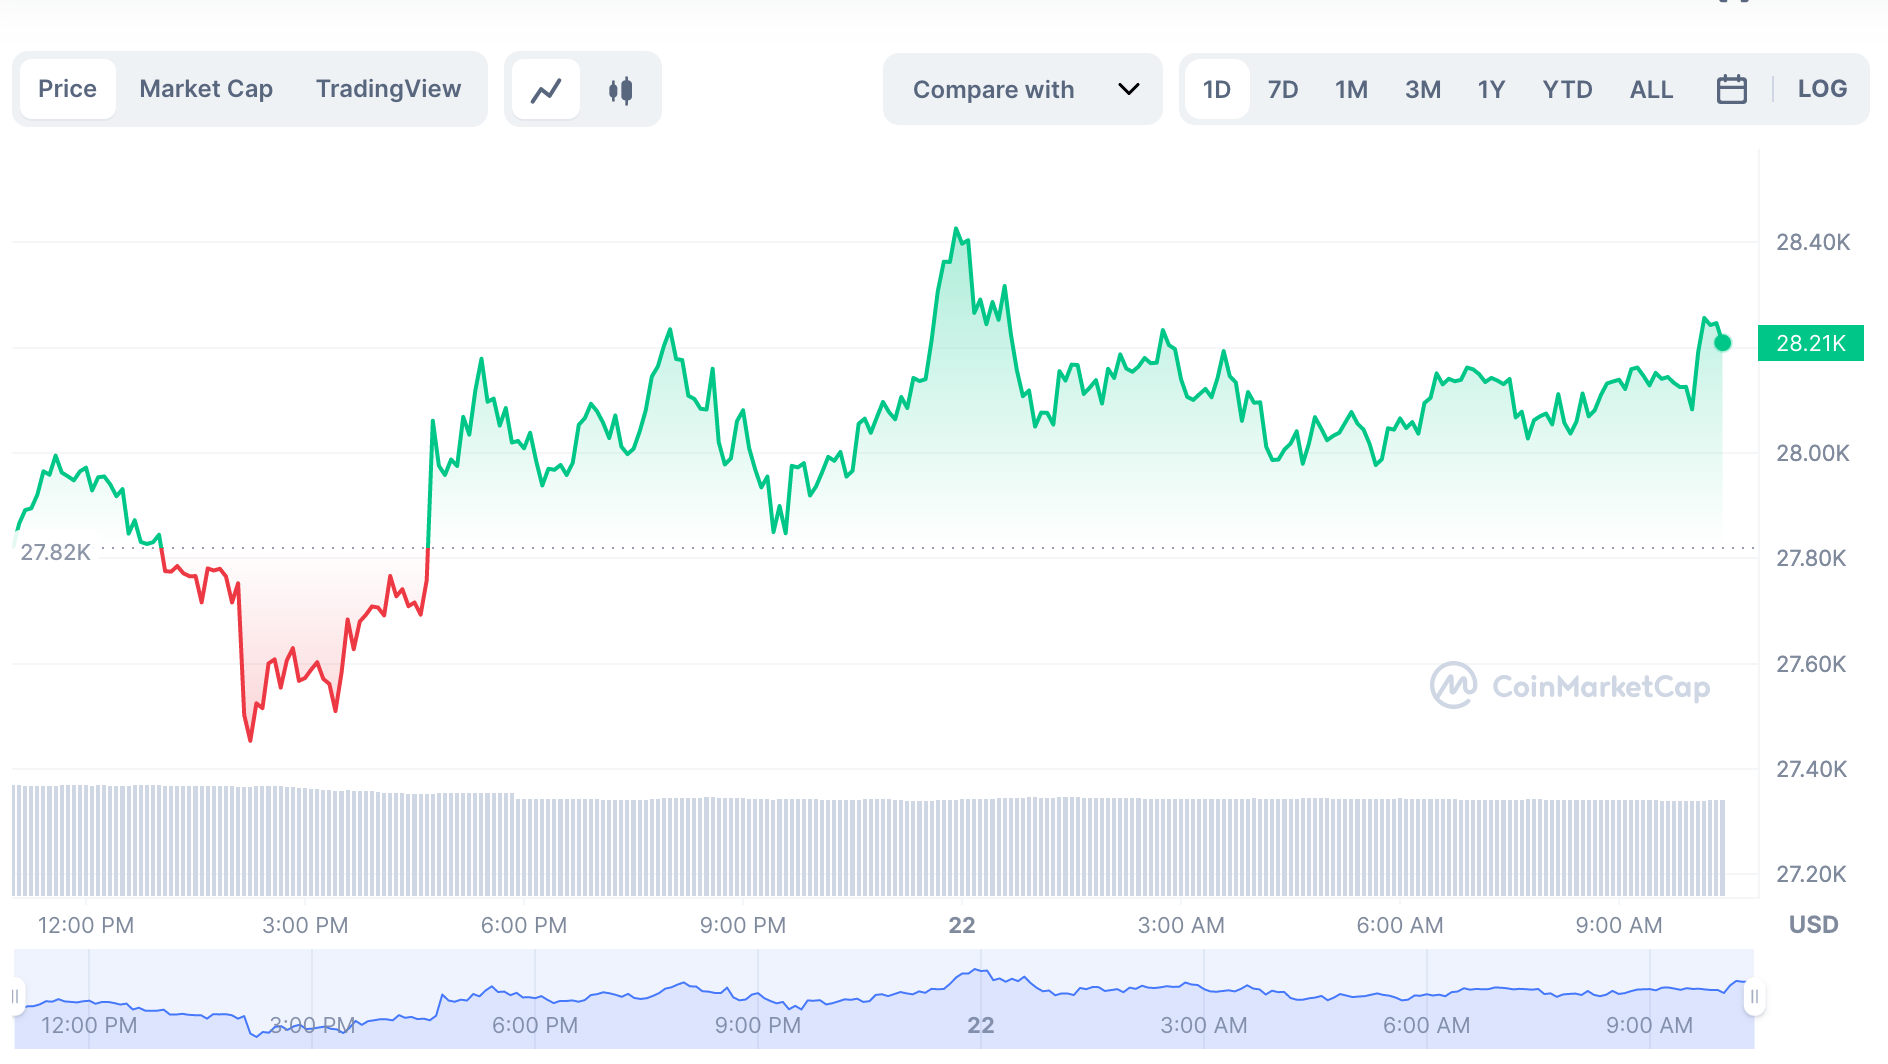Click the 27.60K axis label
1888x1064 pixels.
[1810, 664]
